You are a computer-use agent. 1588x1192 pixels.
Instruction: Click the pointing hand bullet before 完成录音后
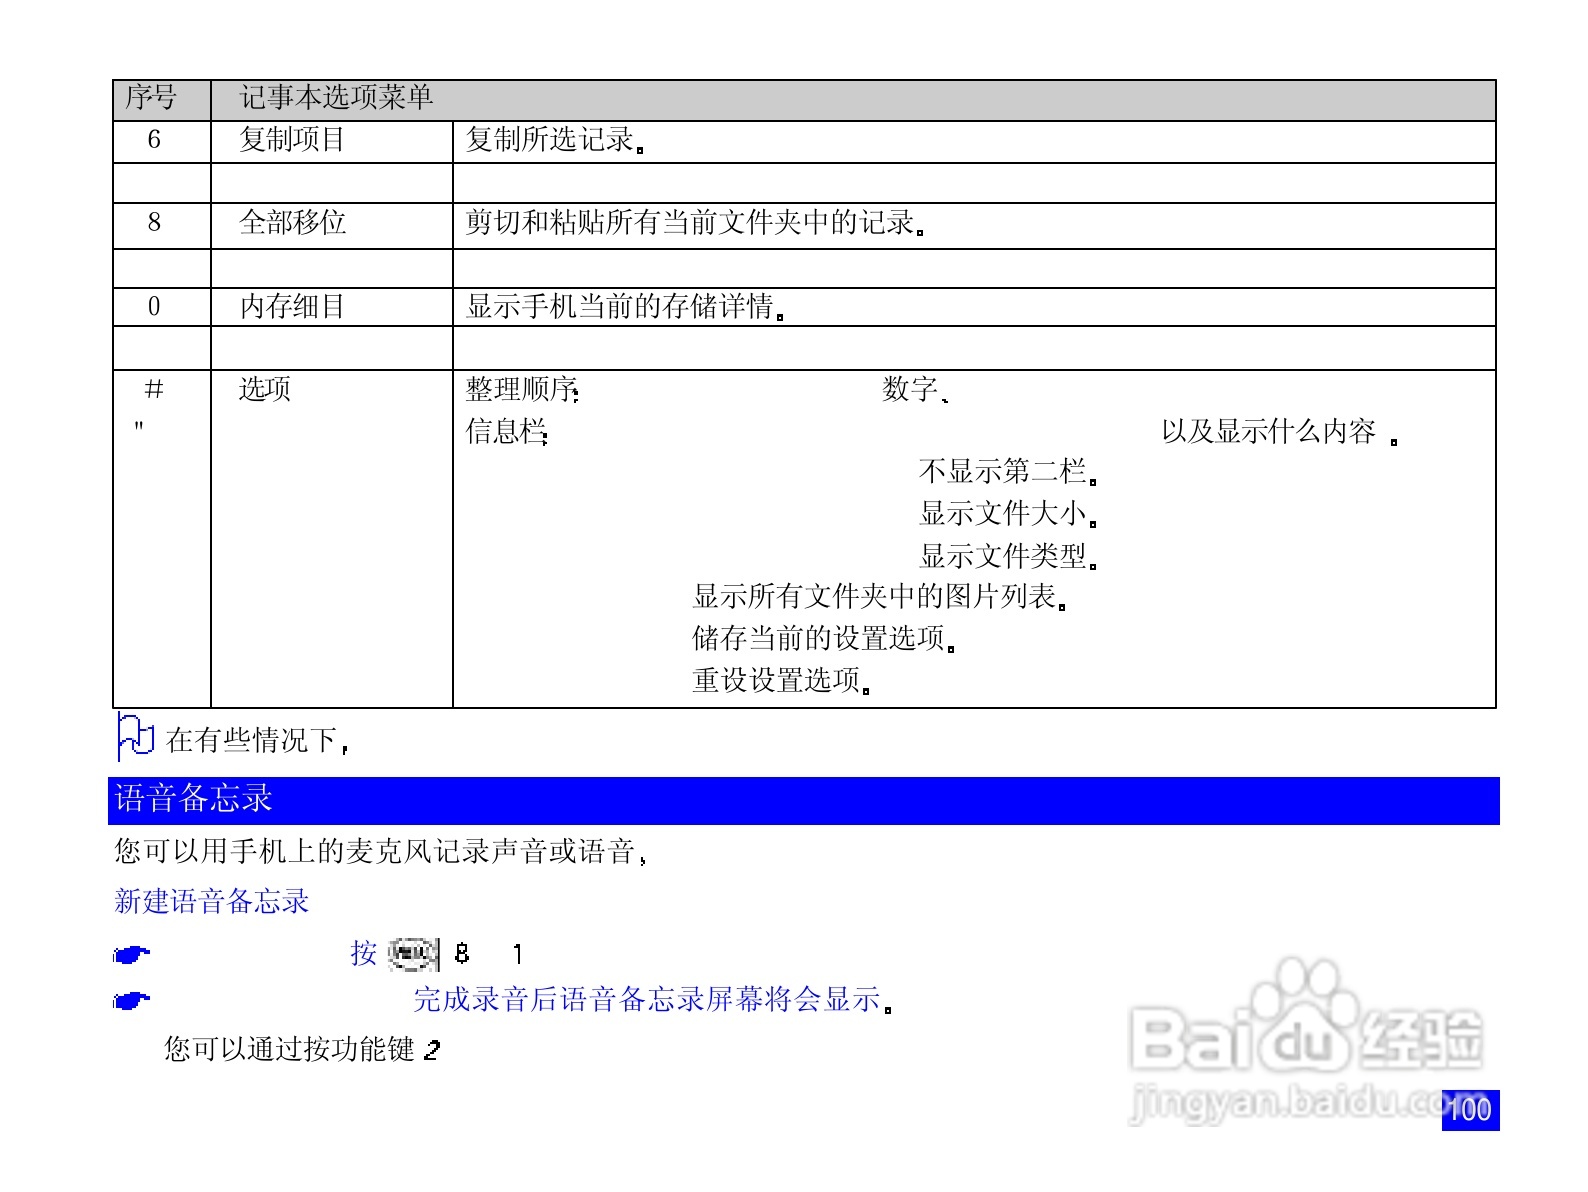point(132,1000)
